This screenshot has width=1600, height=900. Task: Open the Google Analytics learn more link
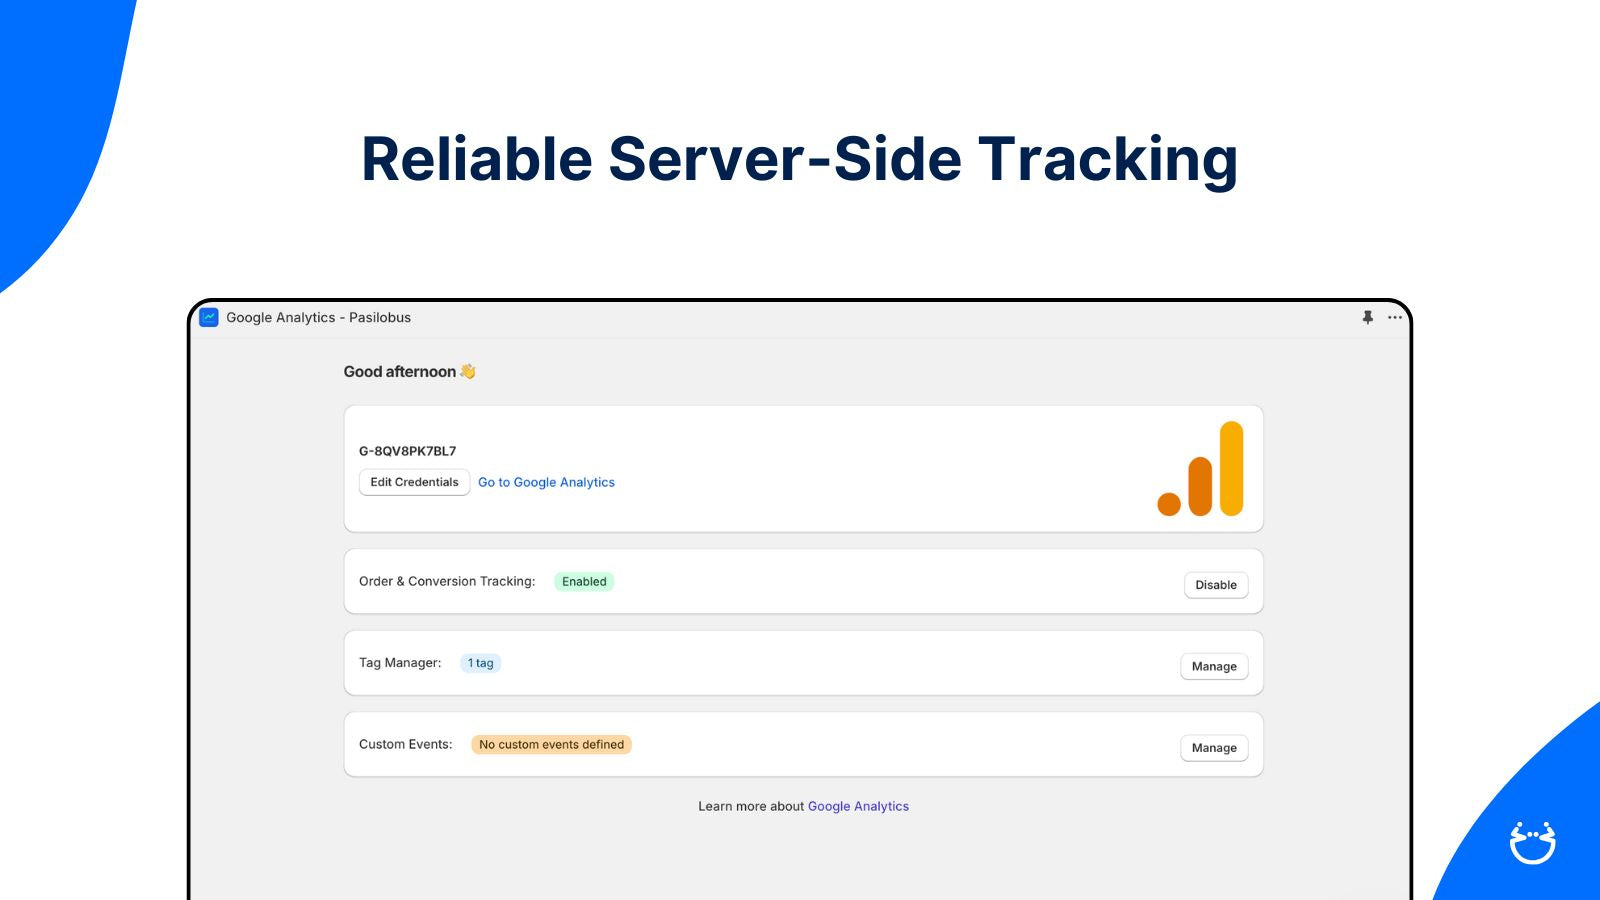tap(858, 806)
